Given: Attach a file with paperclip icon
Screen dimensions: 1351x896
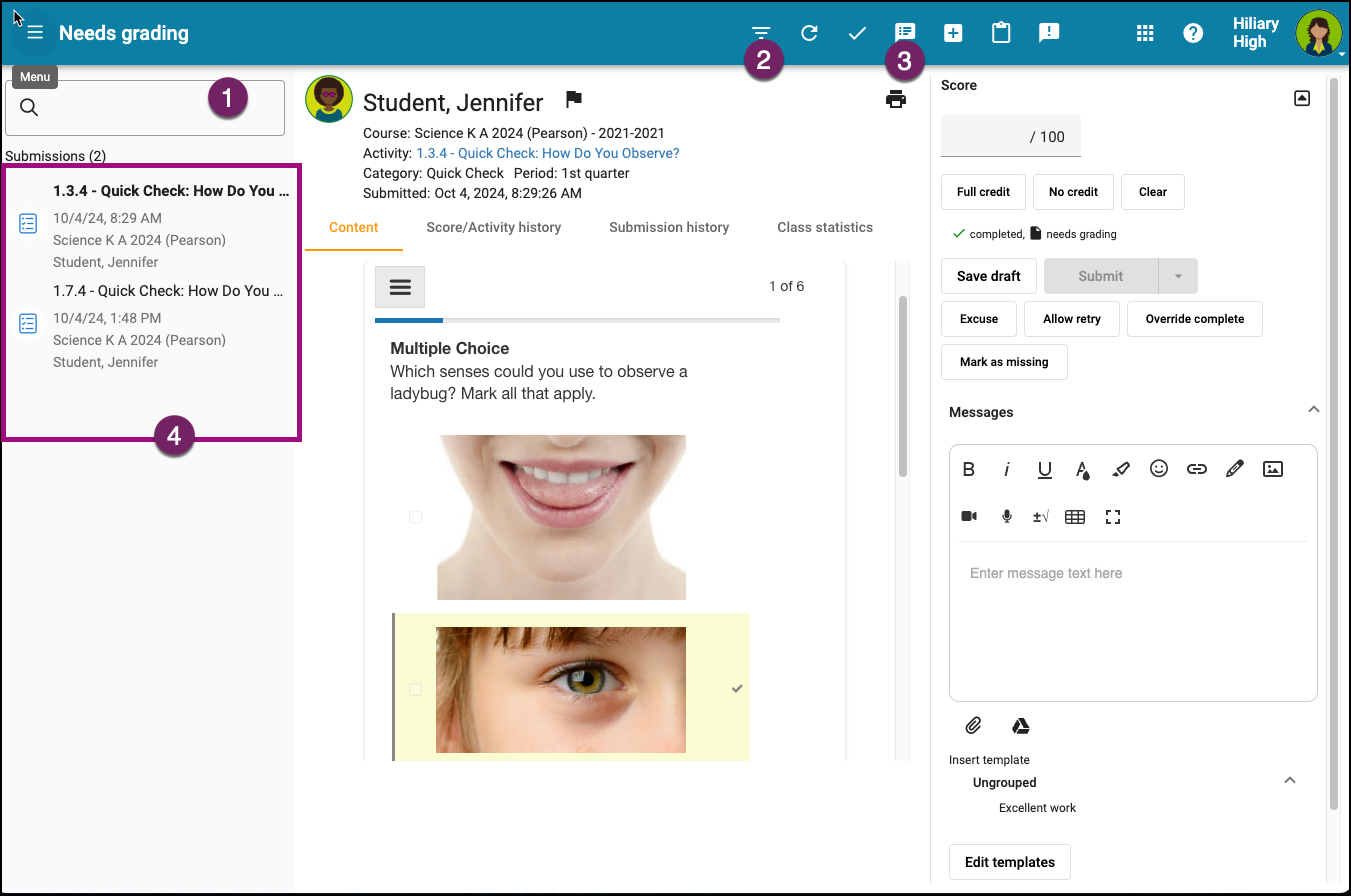Looking at the screenshot, I should 972,726.
